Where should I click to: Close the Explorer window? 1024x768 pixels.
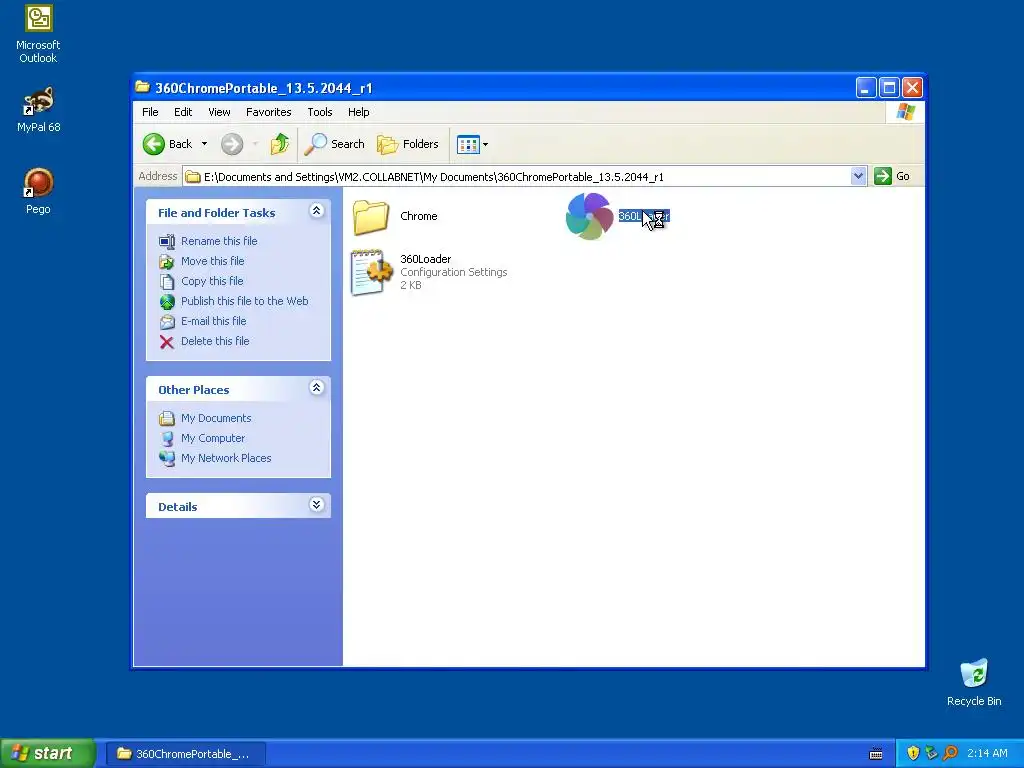pyautogui.click(x=912, y=88)
